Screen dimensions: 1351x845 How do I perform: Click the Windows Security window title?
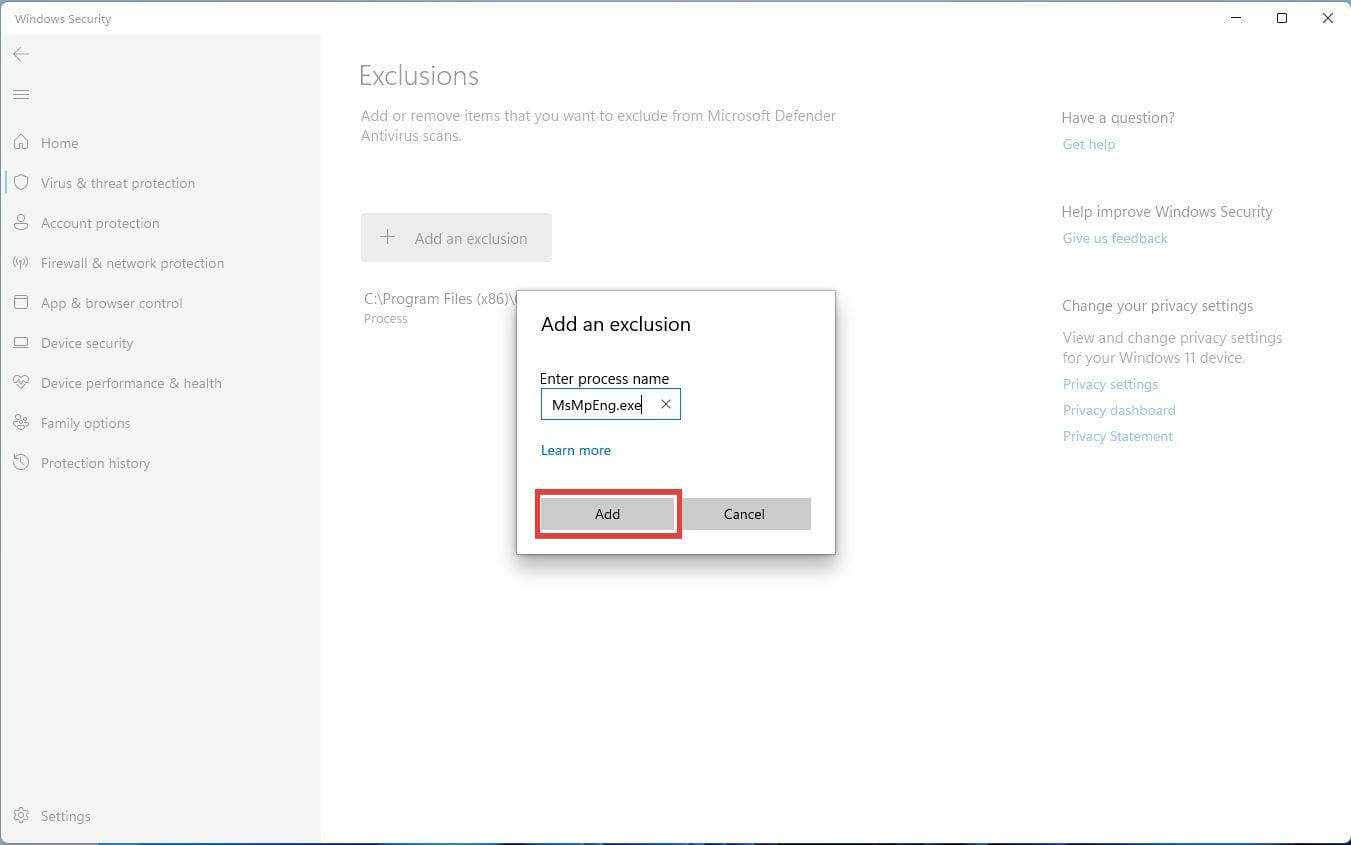coord(63,19)
